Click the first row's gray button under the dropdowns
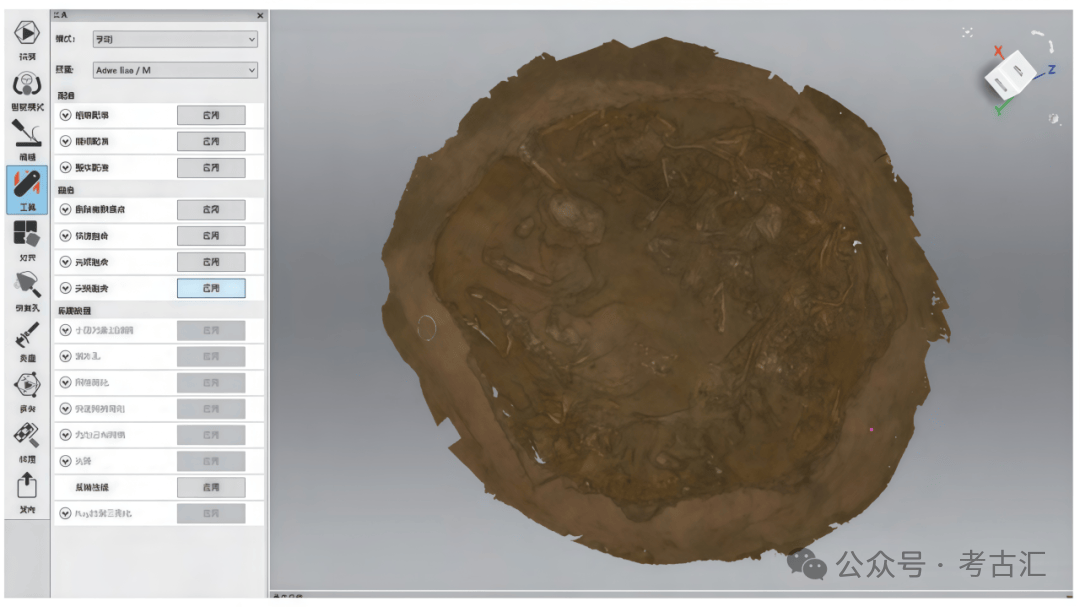This screenshot has height=607, width=1080. click(211, 115)
